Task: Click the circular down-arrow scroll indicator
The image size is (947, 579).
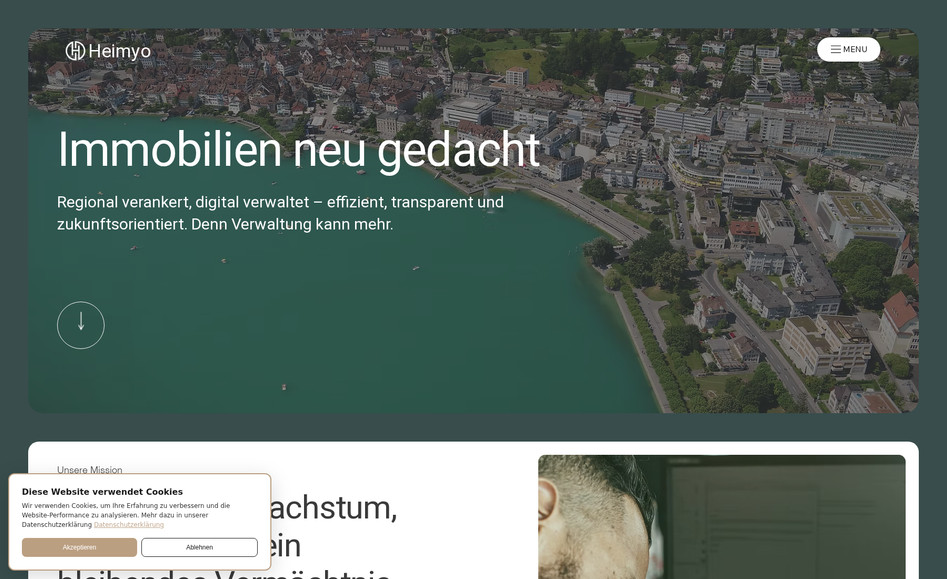Action: click(x=80, y=324)
